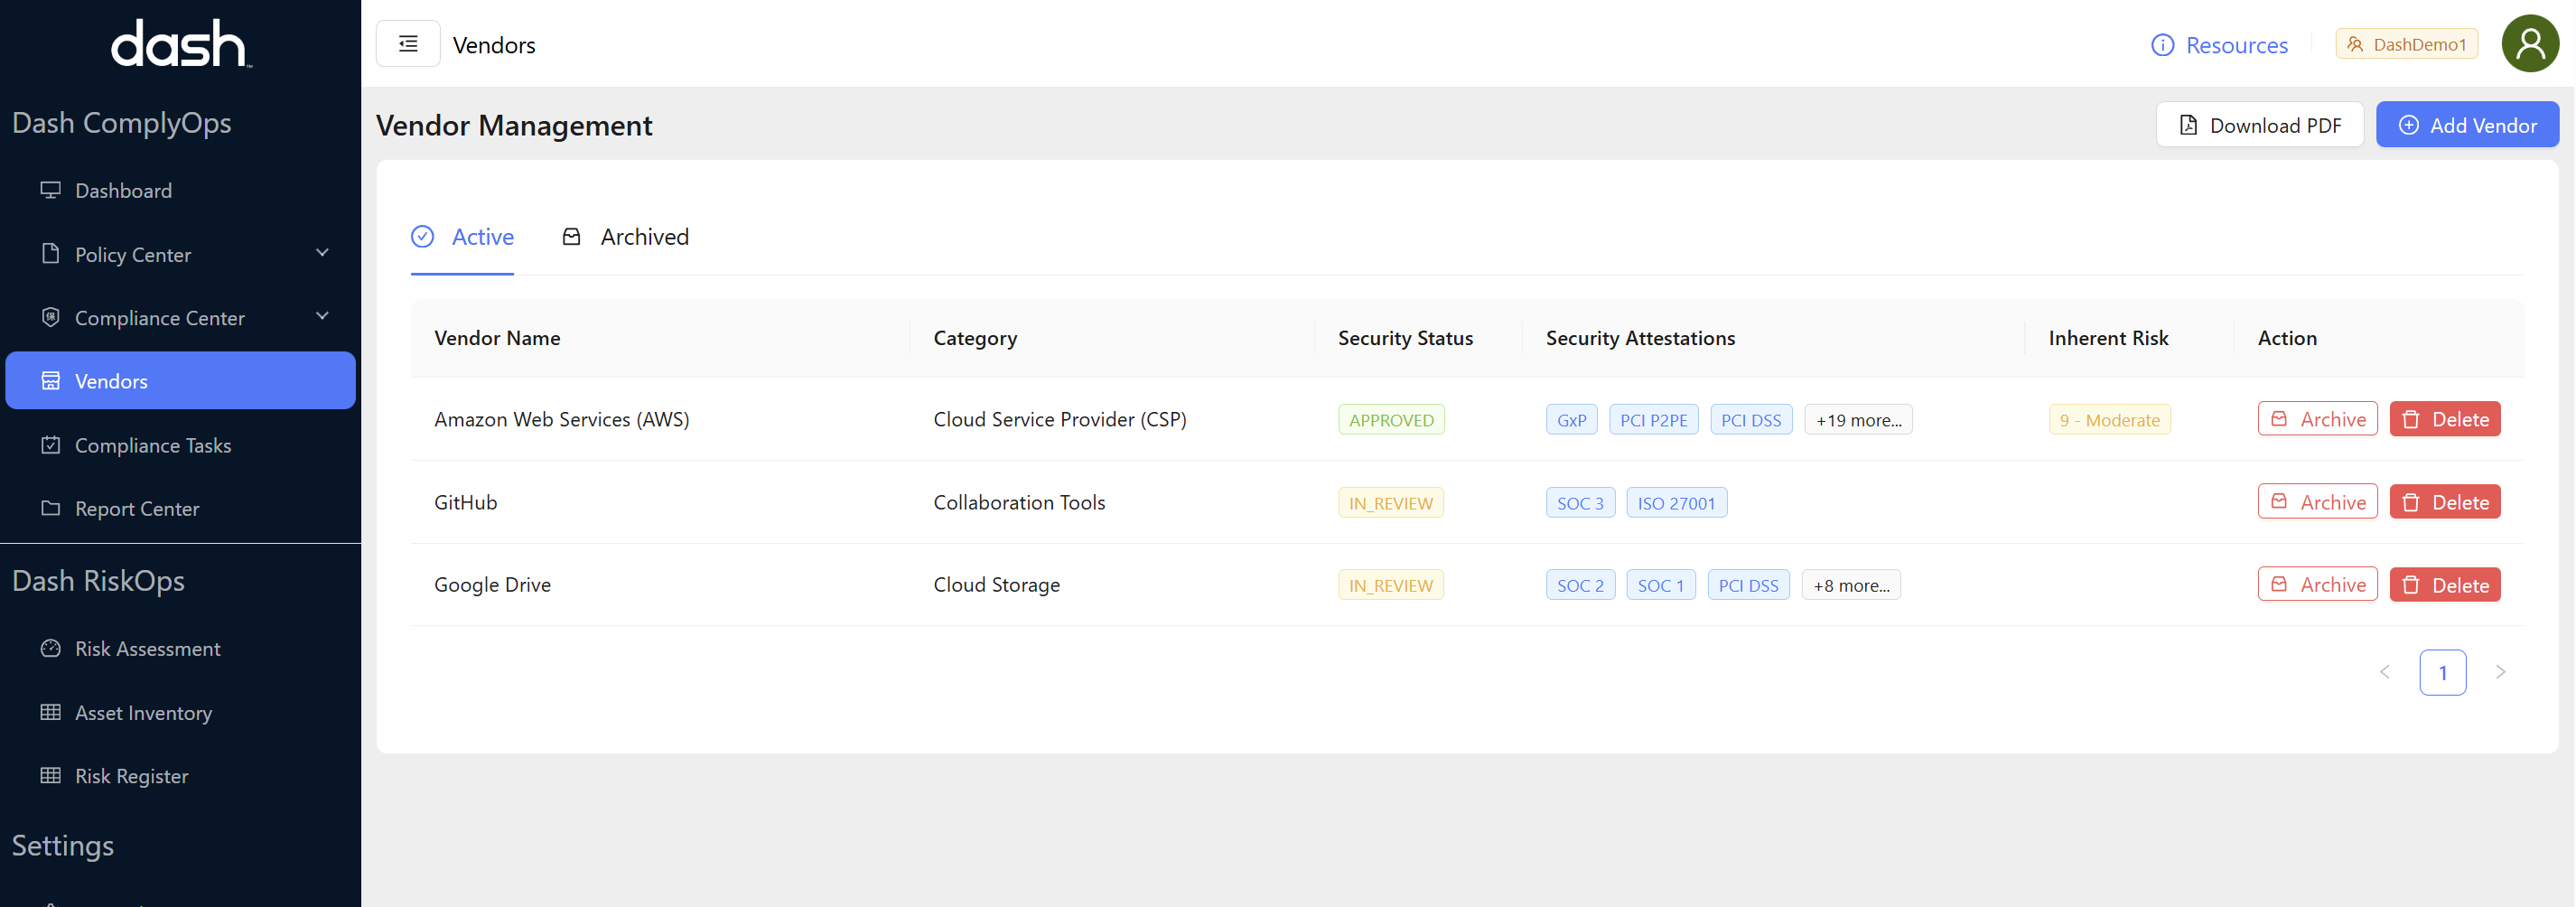This screenshot has height=907, width=2576.
Task: Open Dashboard from the sidebar
Action: [123, 190]
